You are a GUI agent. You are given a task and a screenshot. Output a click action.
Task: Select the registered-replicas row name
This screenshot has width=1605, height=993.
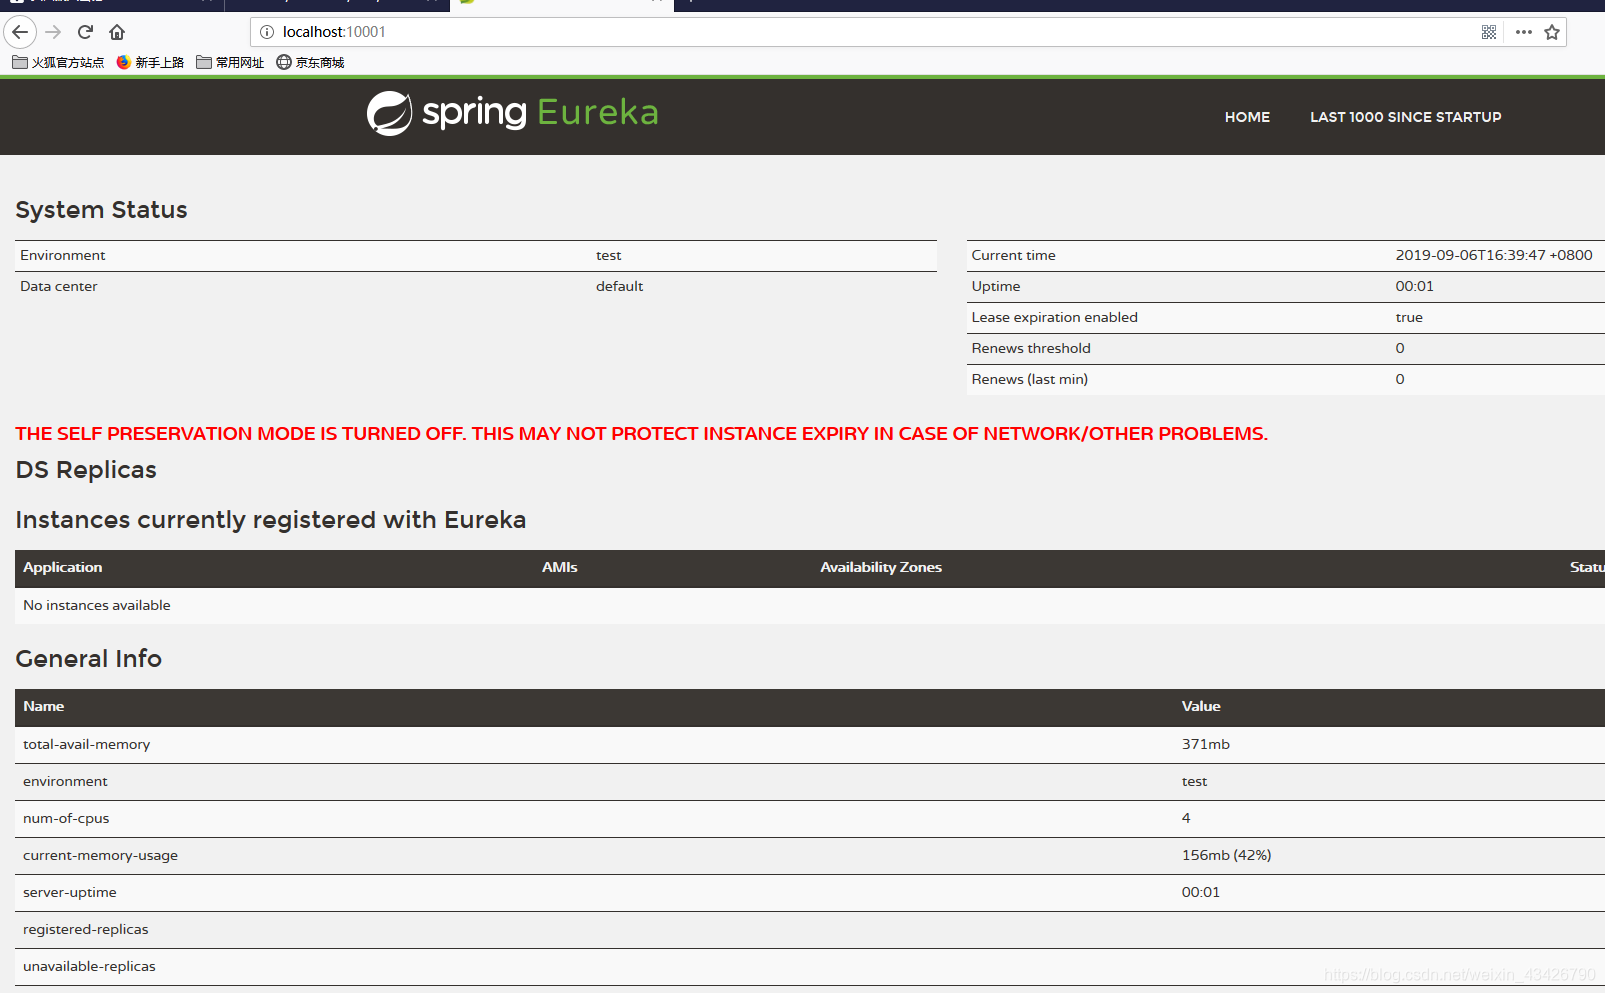[x=85, y=929]
